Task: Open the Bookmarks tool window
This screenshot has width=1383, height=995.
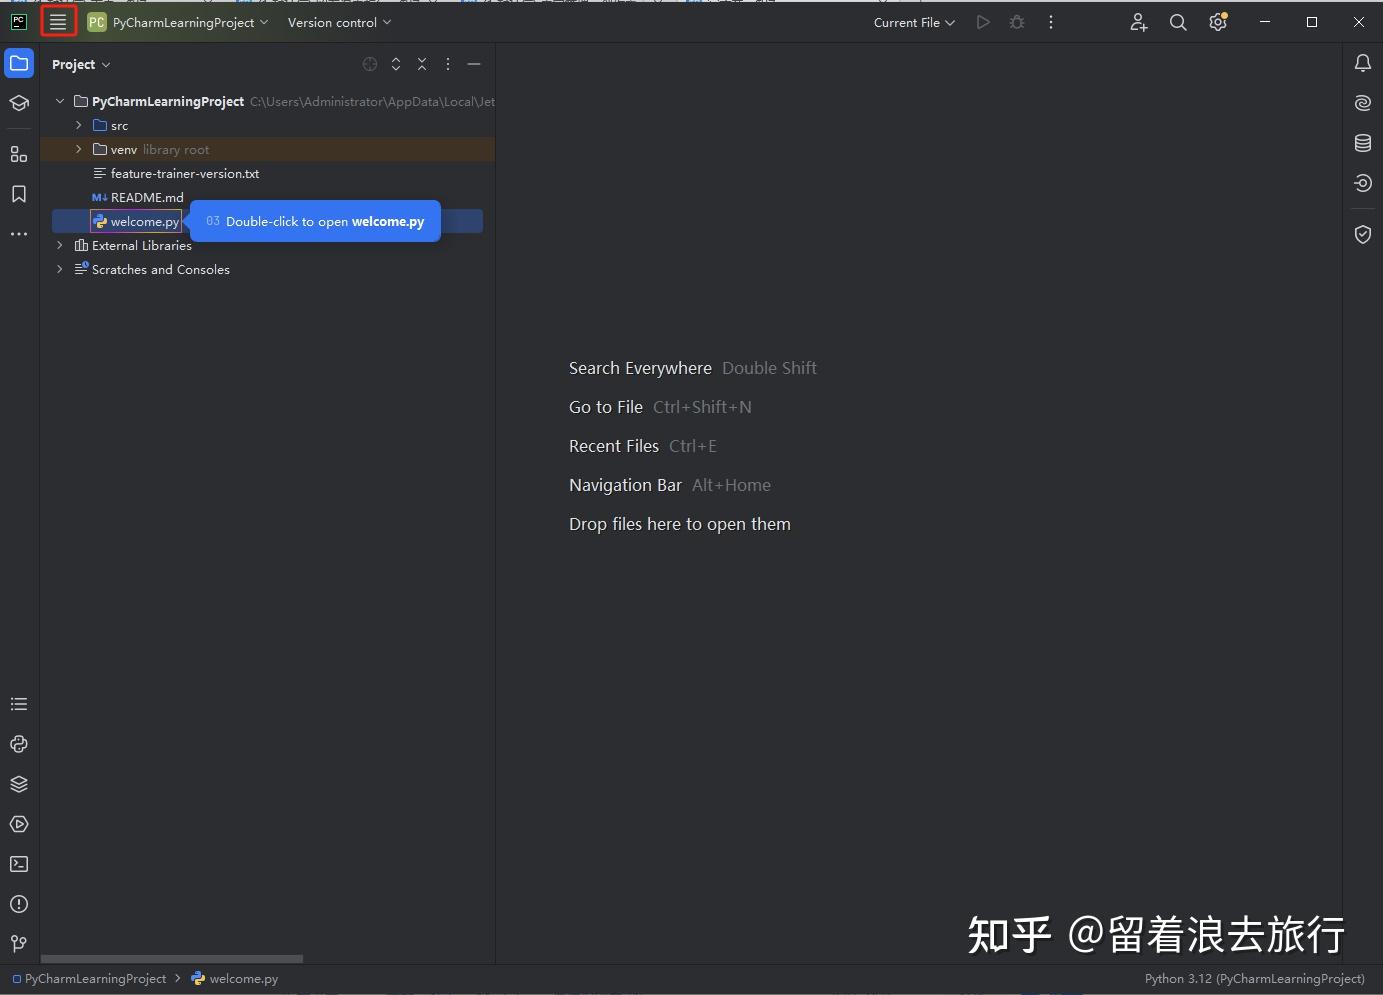Action: point(18,195)
